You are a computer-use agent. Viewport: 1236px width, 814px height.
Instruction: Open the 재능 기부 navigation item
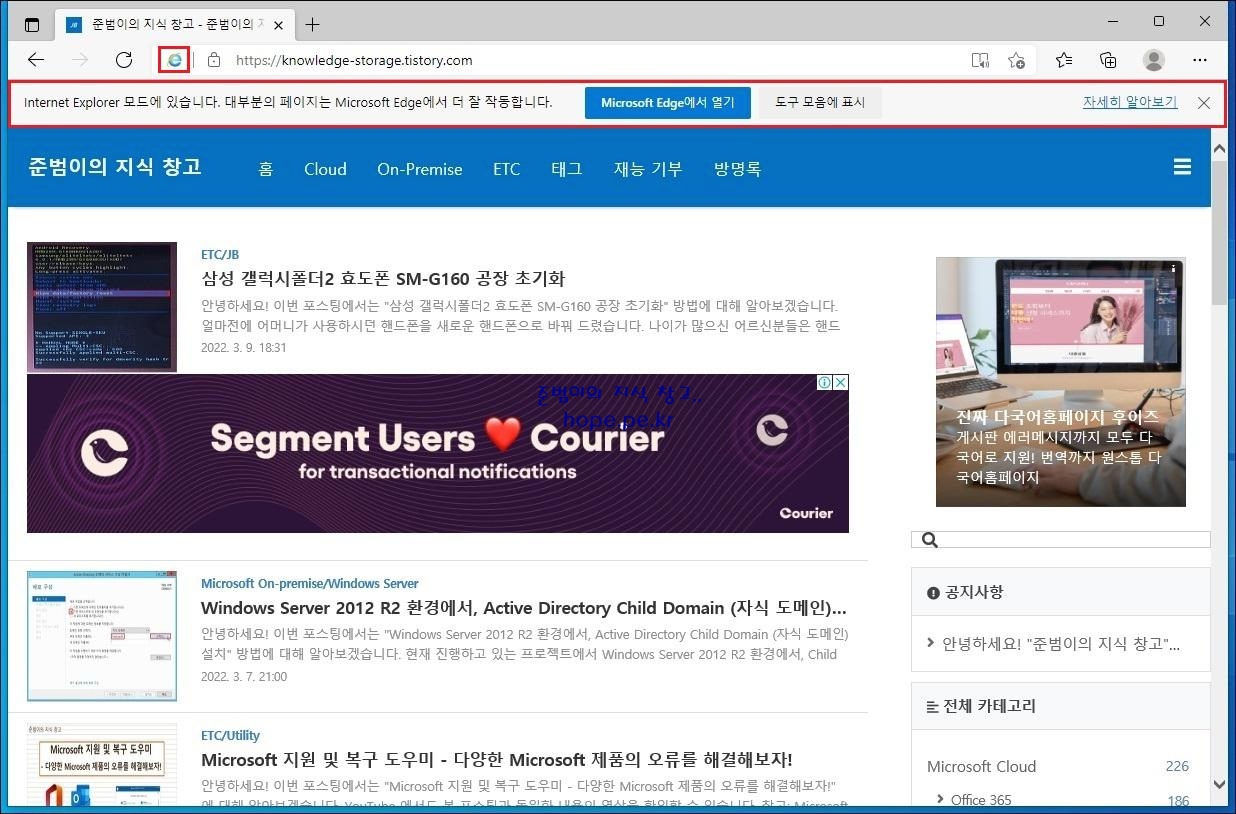(x=648, y=169)
